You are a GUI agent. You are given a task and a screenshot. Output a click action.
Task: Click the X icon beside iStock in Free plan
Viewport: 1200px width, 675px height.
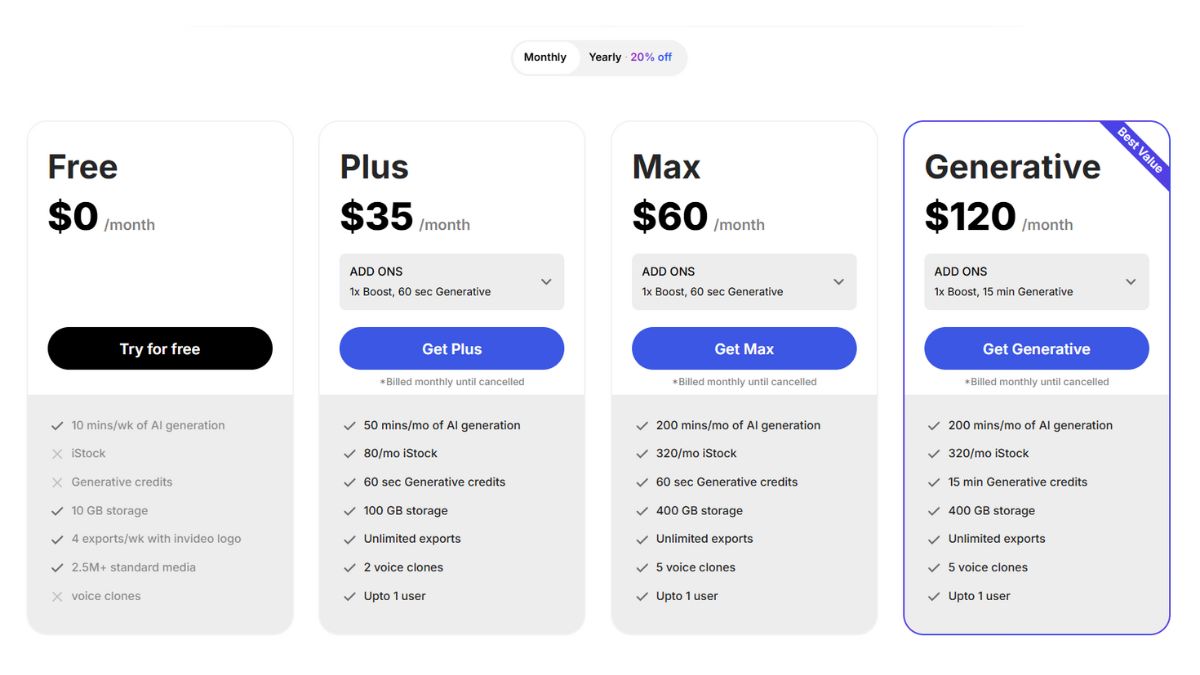57,454
